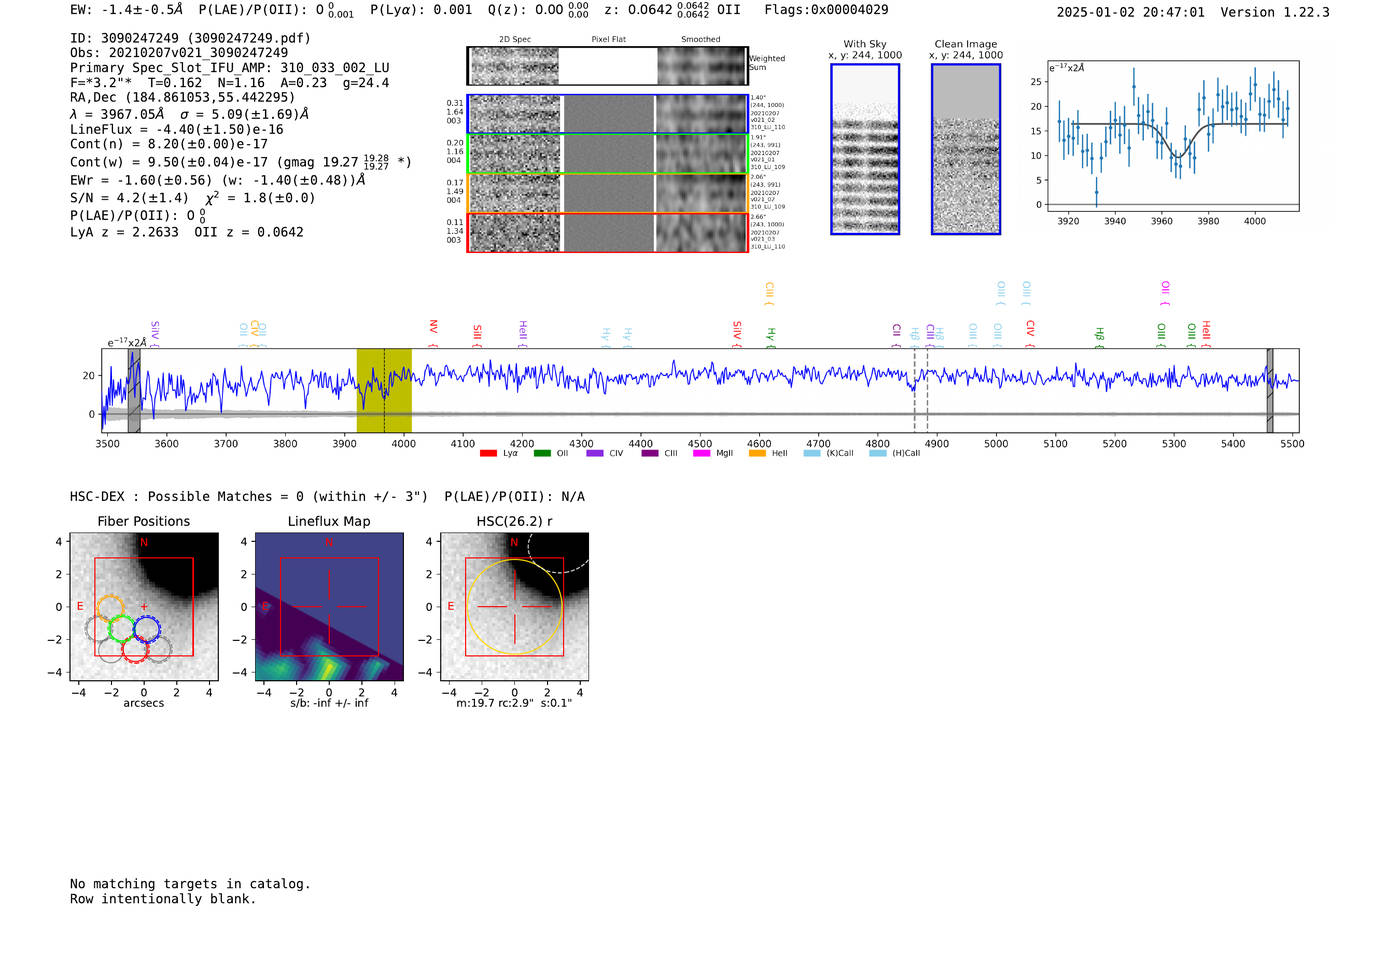The image size is (1400, 953).
Task: Click the LineFlux = -4.40(±1.50)e-16 text
Action: tap(177, 129)
